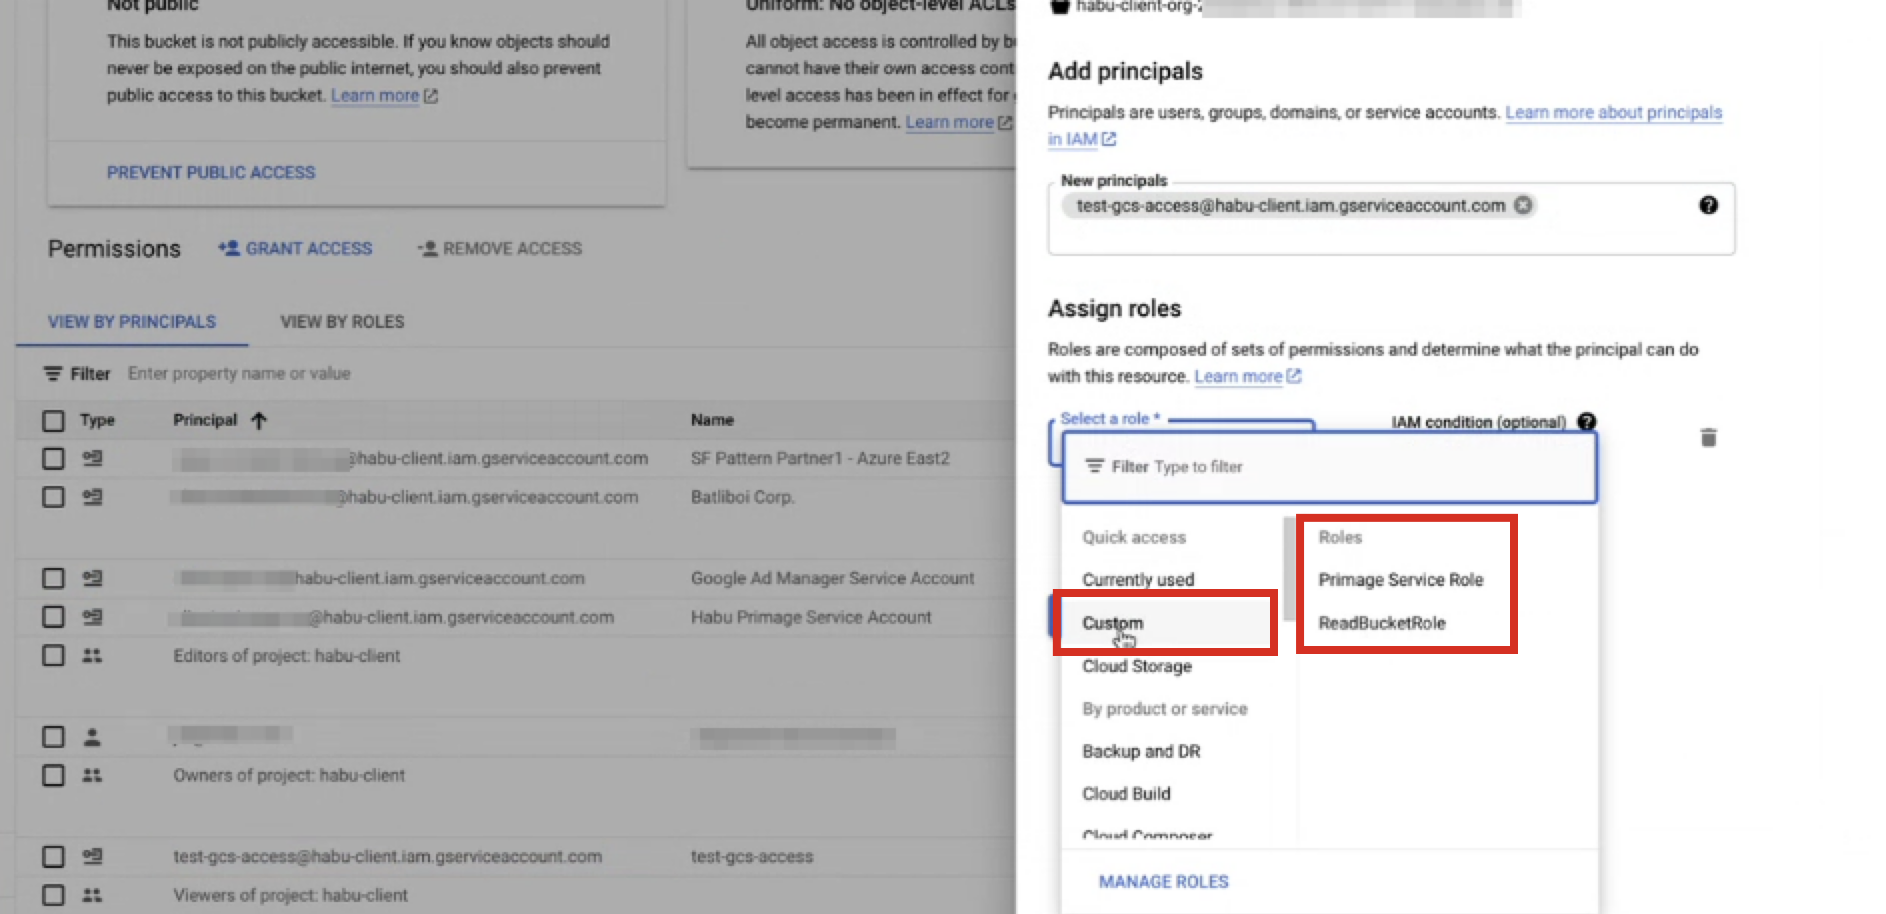Click help icon in New principals field

coord(1708,205)
